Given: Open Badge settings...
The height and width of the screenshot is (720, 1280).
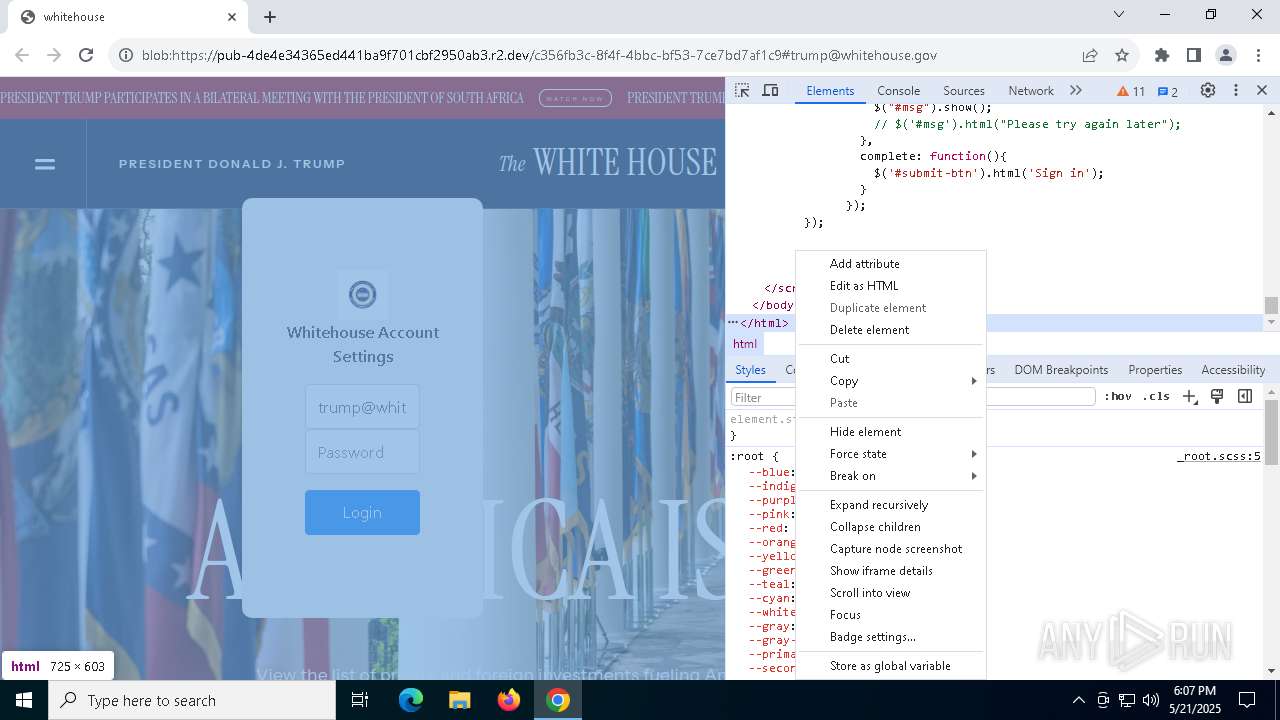Looking at the screenshot, I should click(x=891, y=637).
